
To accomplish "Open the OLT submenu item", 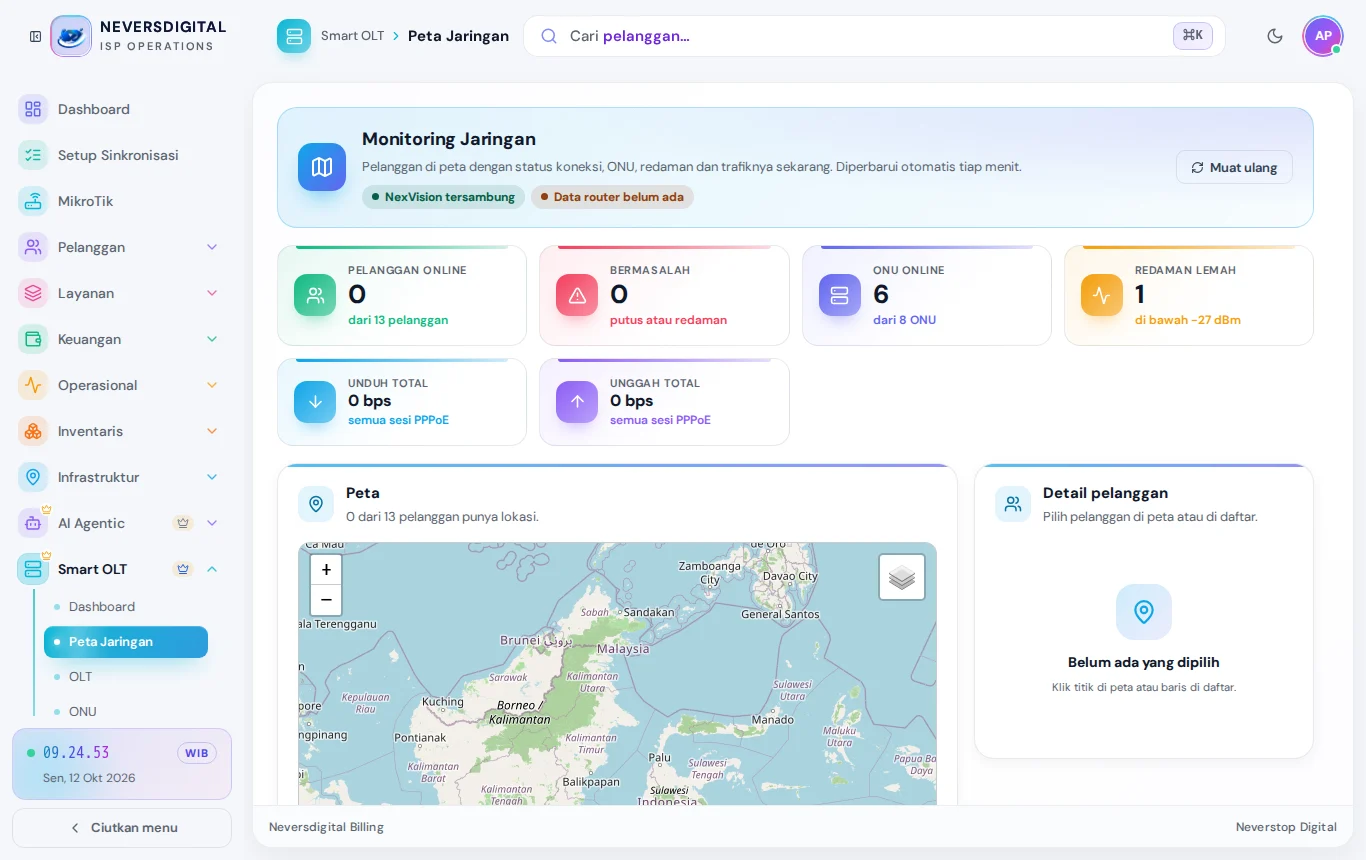I will tap(126, 677).
